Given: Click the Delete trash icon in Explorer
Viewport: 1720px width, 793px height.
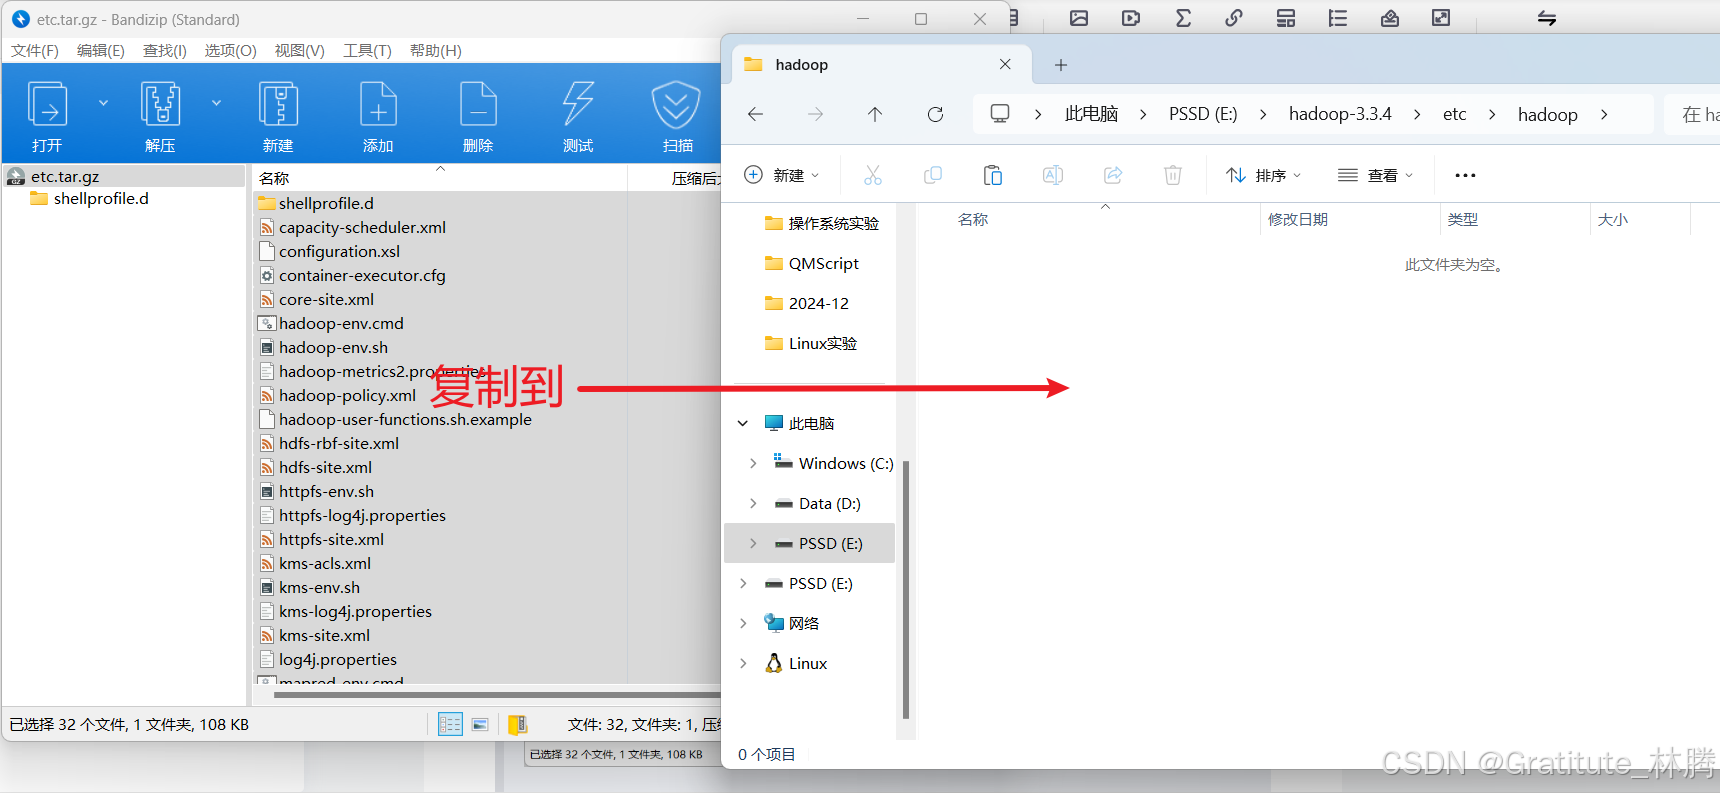Looking at the screenshot, I should (x=1173, y=175).
